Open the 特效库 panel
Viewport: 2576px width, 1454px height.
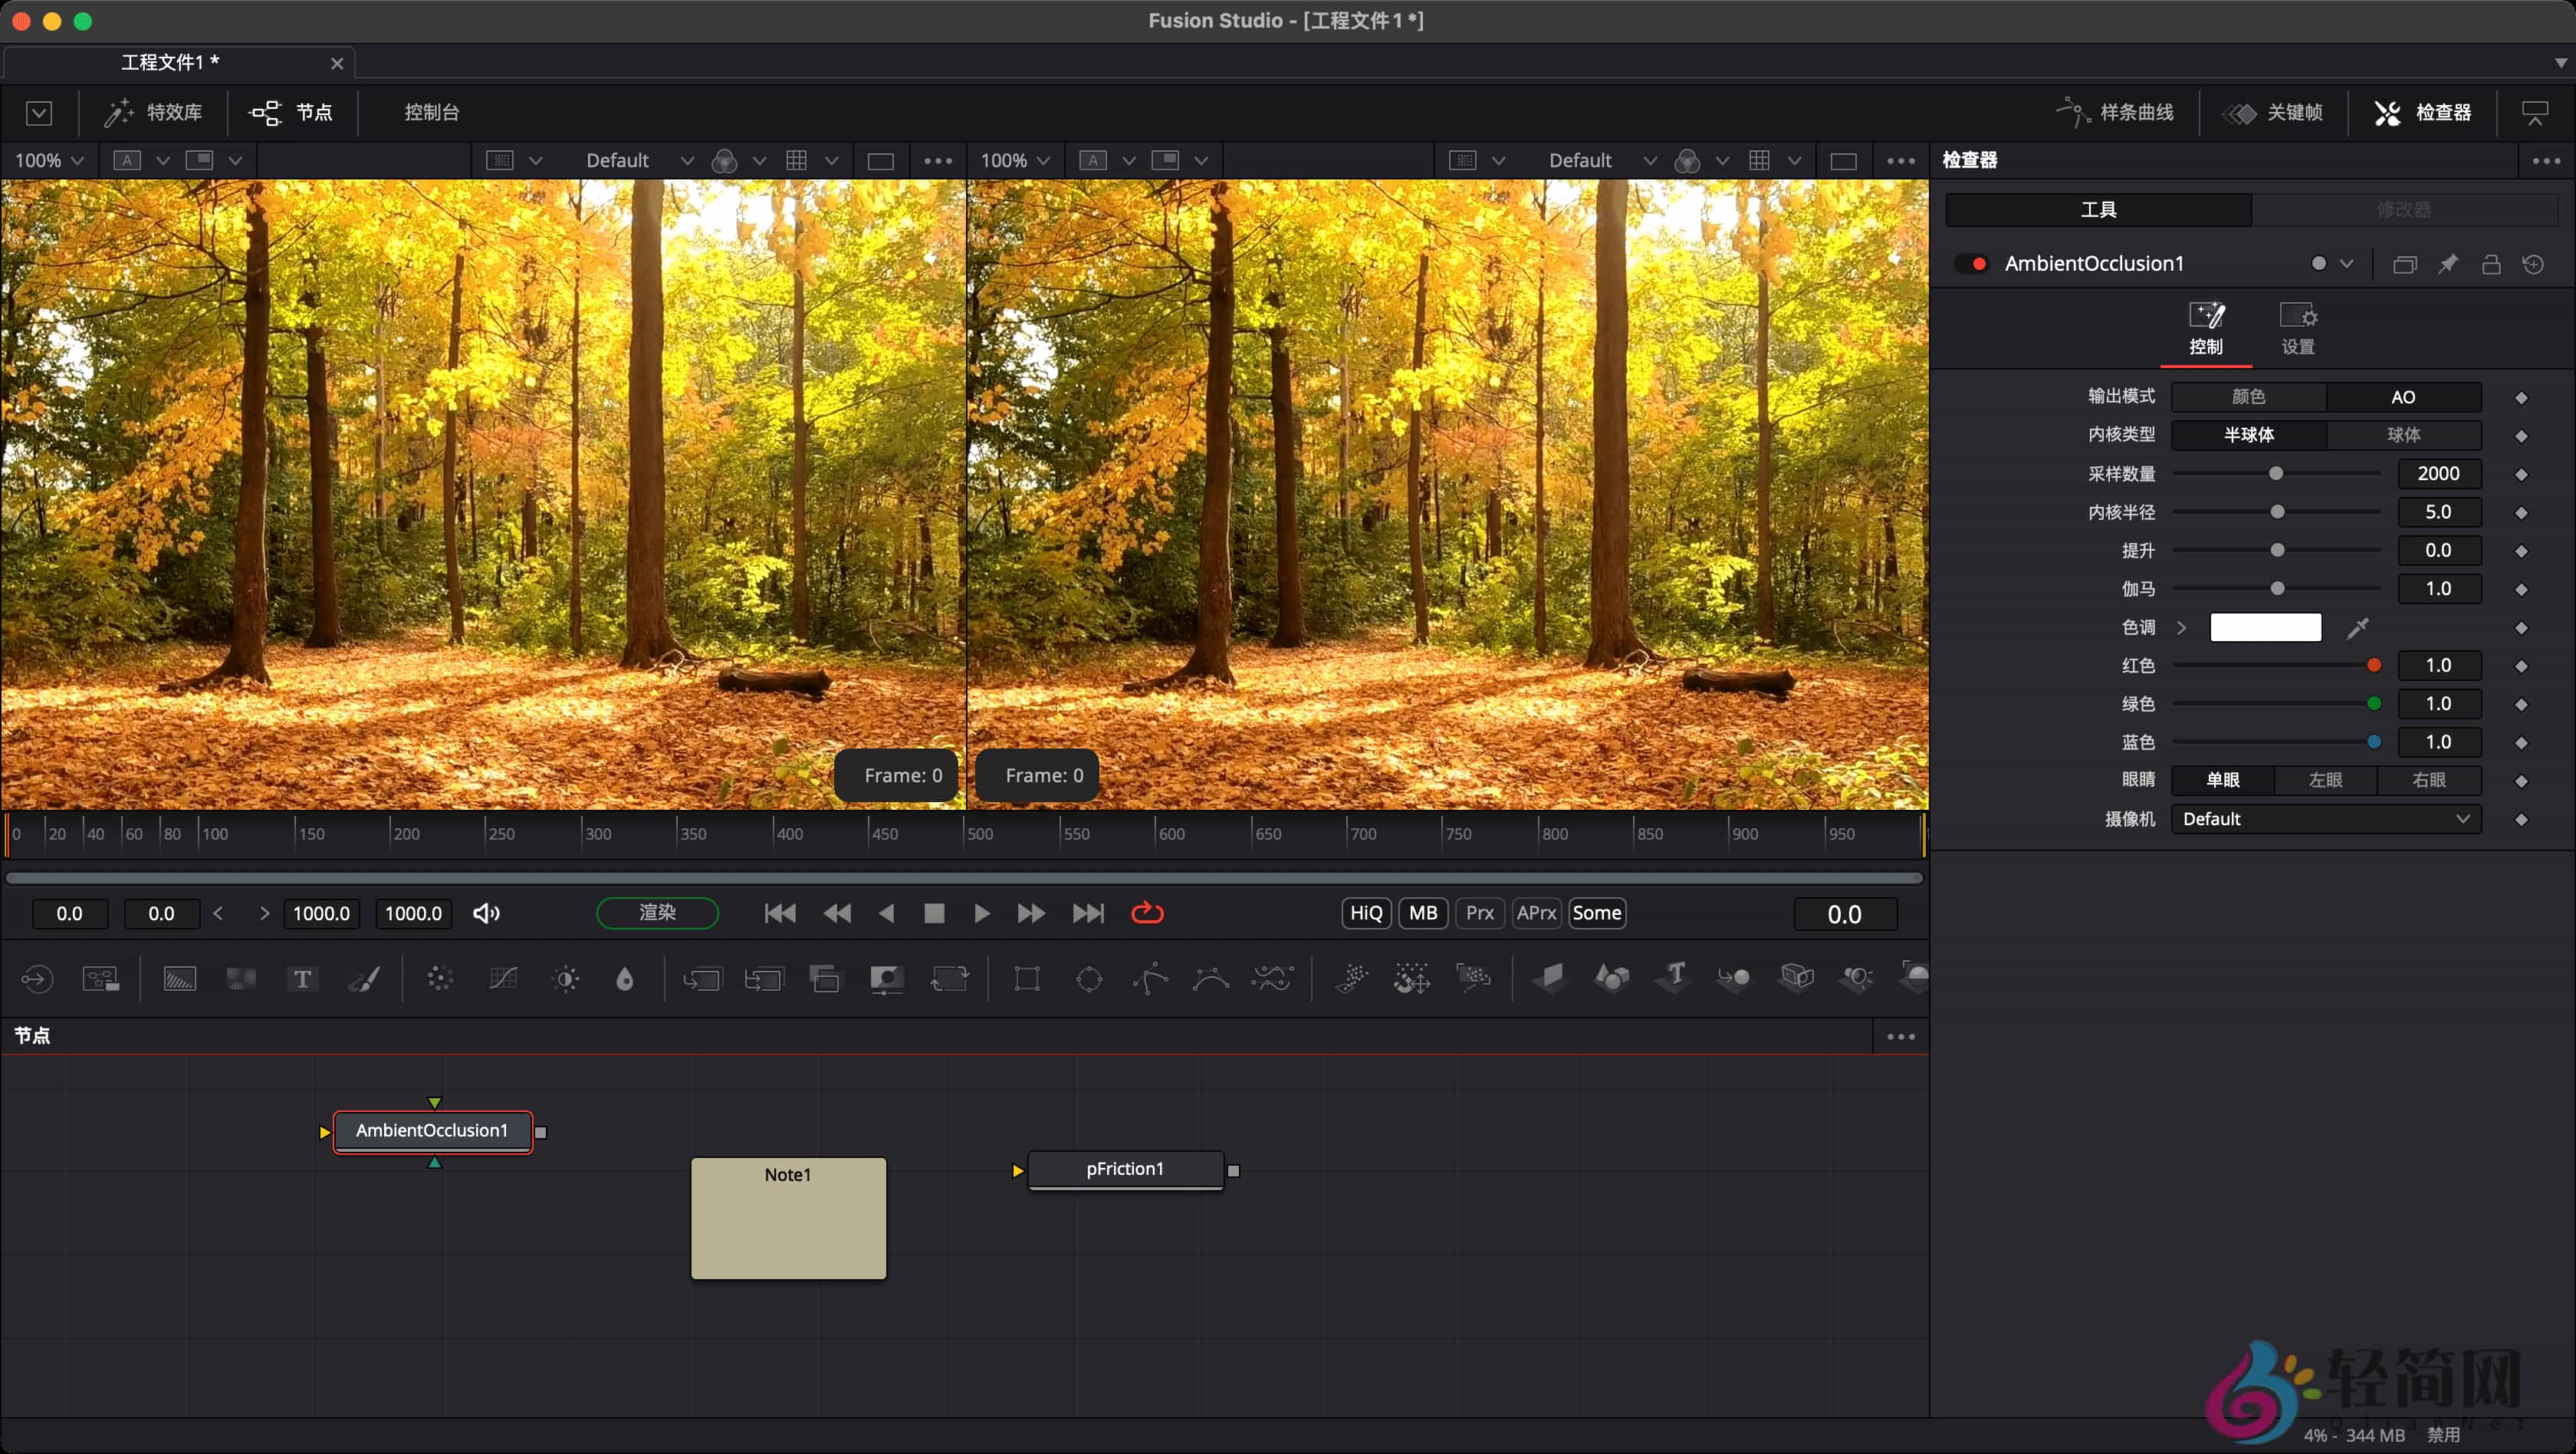point(153,112)
